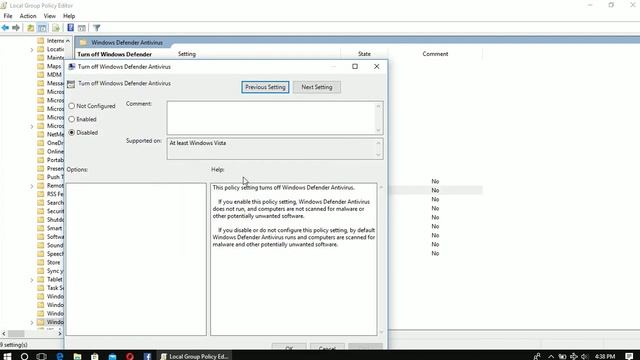Open Task View in the taskbar
This screenshot has width=640, height=360.
[x=42, y=356]
